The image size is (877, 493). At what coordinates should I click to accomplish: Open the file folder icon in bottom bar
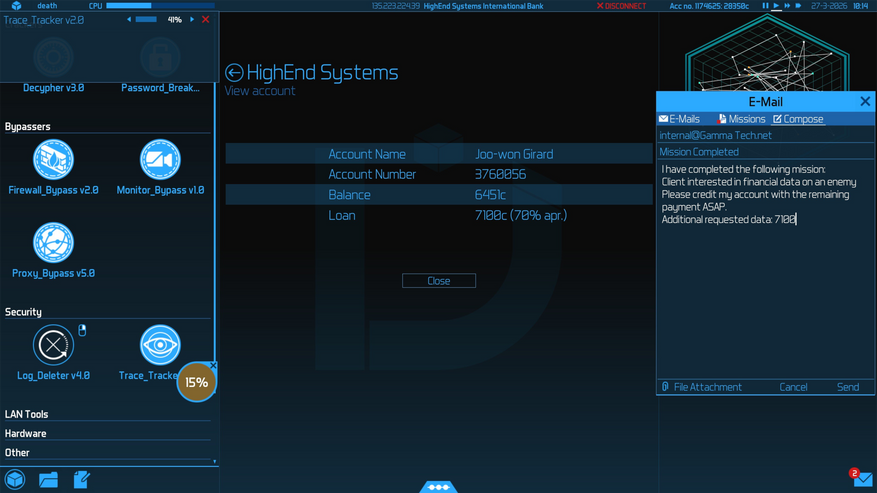coord(49,480)
